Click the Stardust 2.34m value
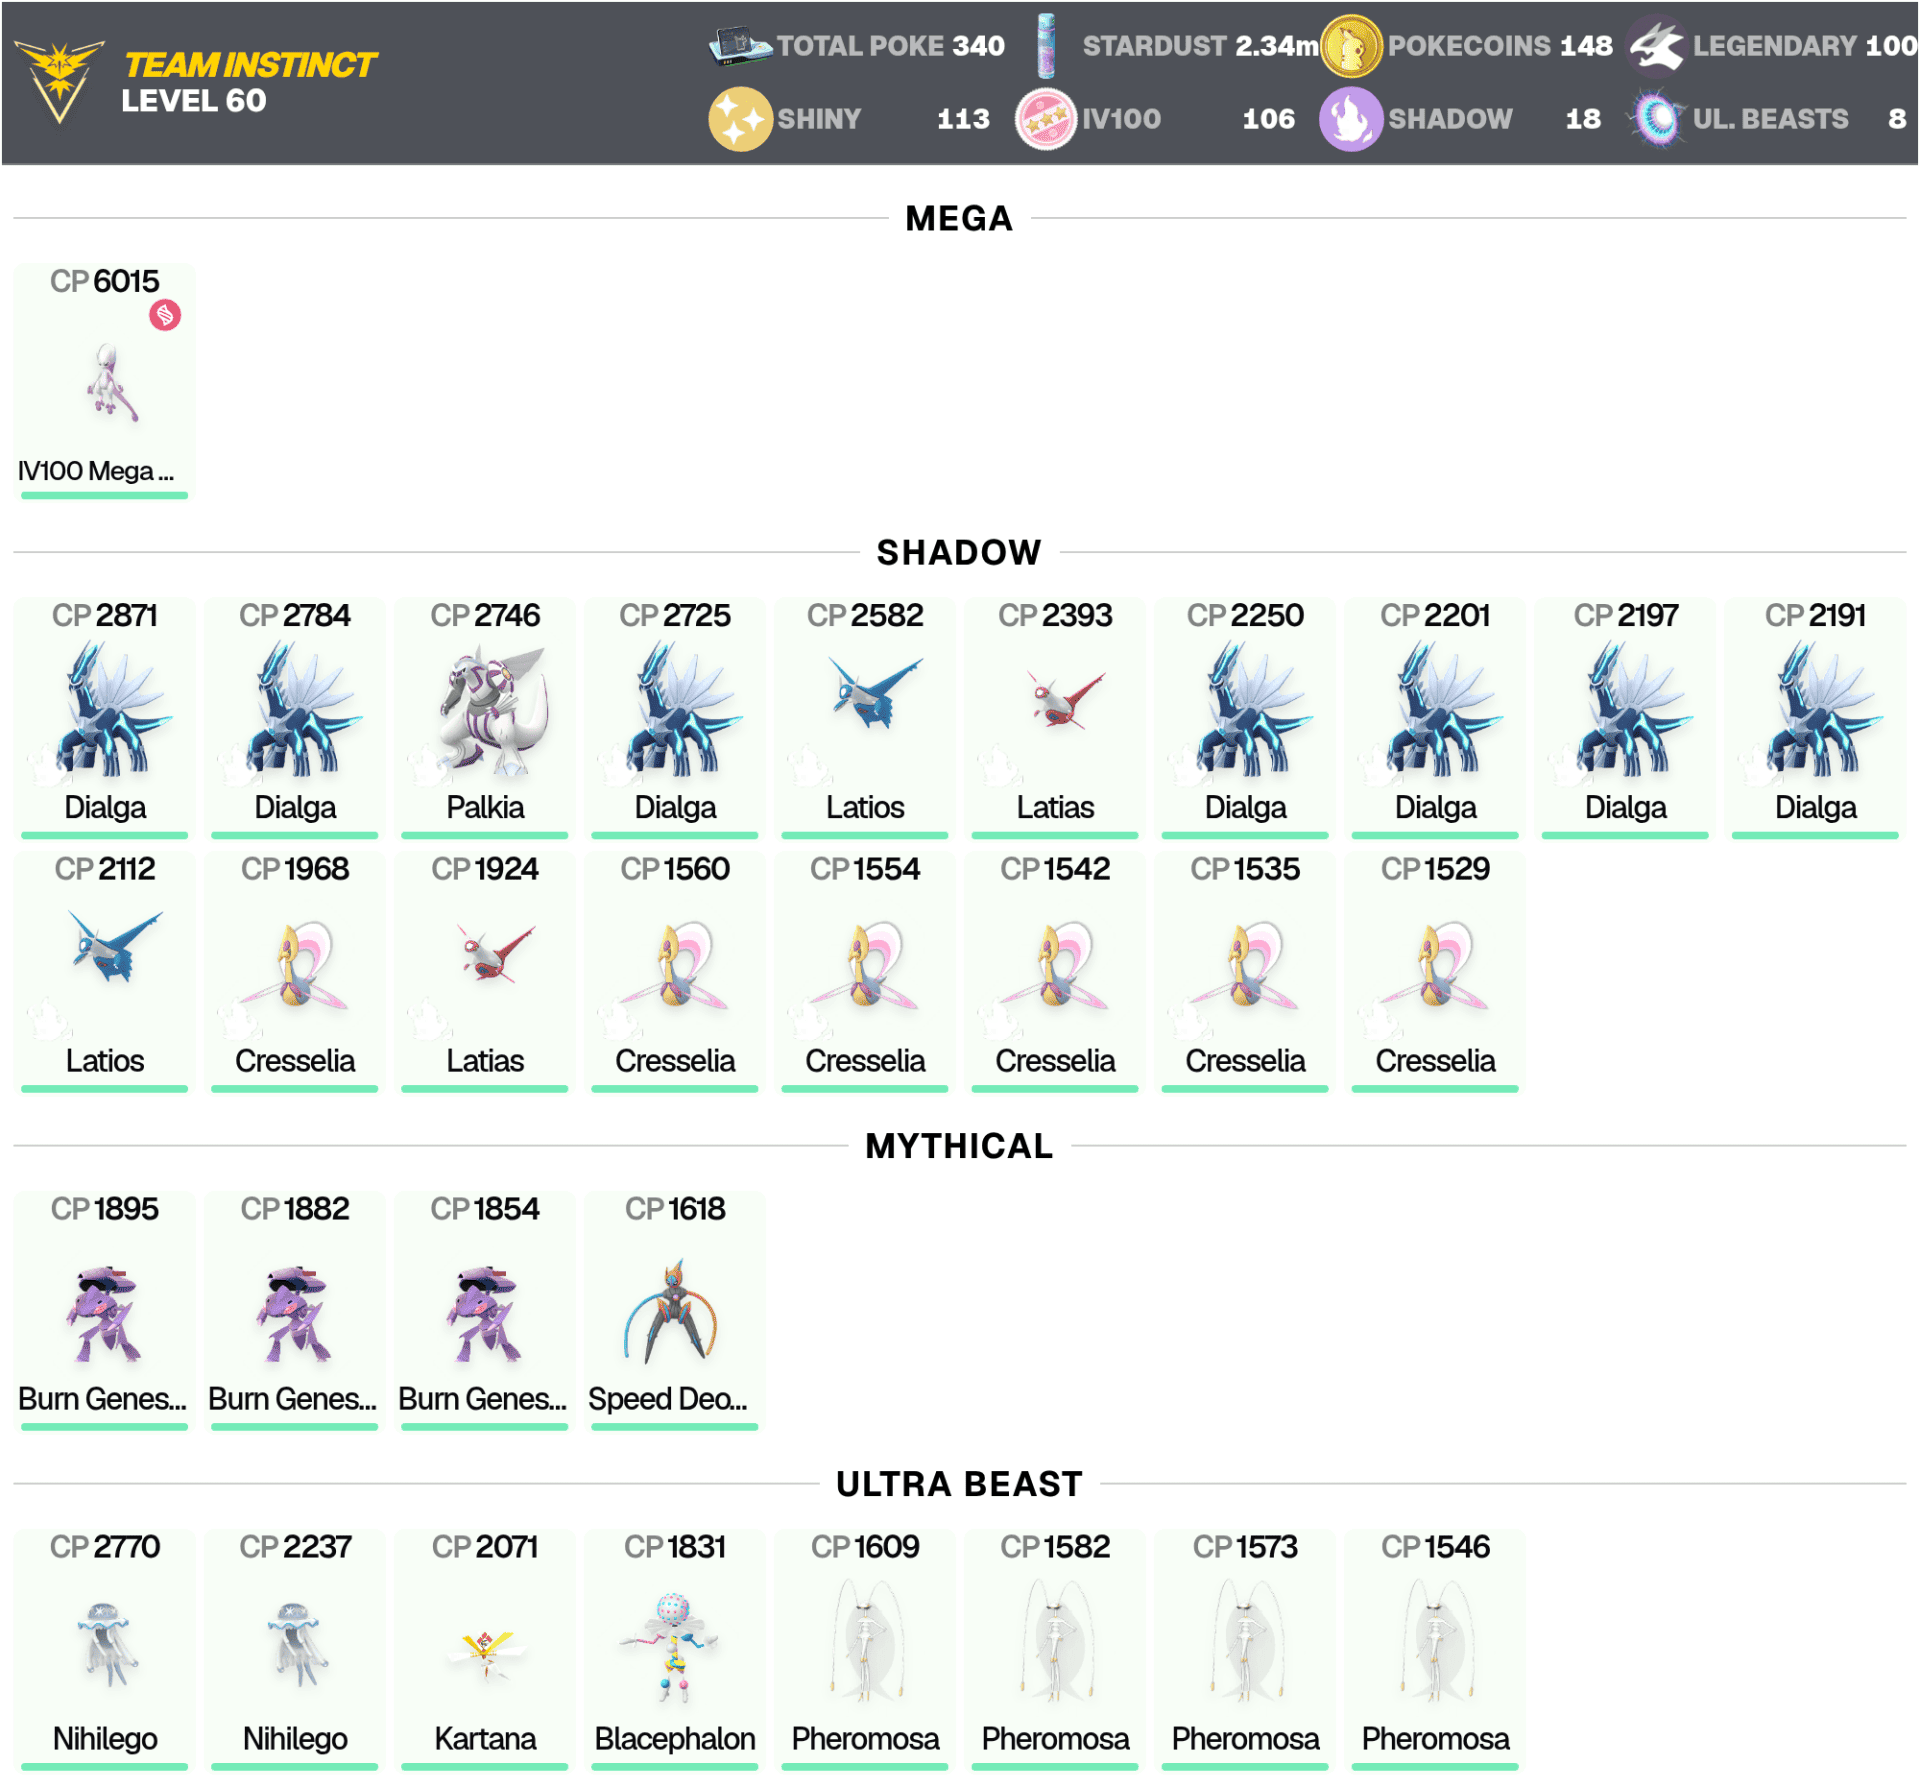 tap(1277, 46)
